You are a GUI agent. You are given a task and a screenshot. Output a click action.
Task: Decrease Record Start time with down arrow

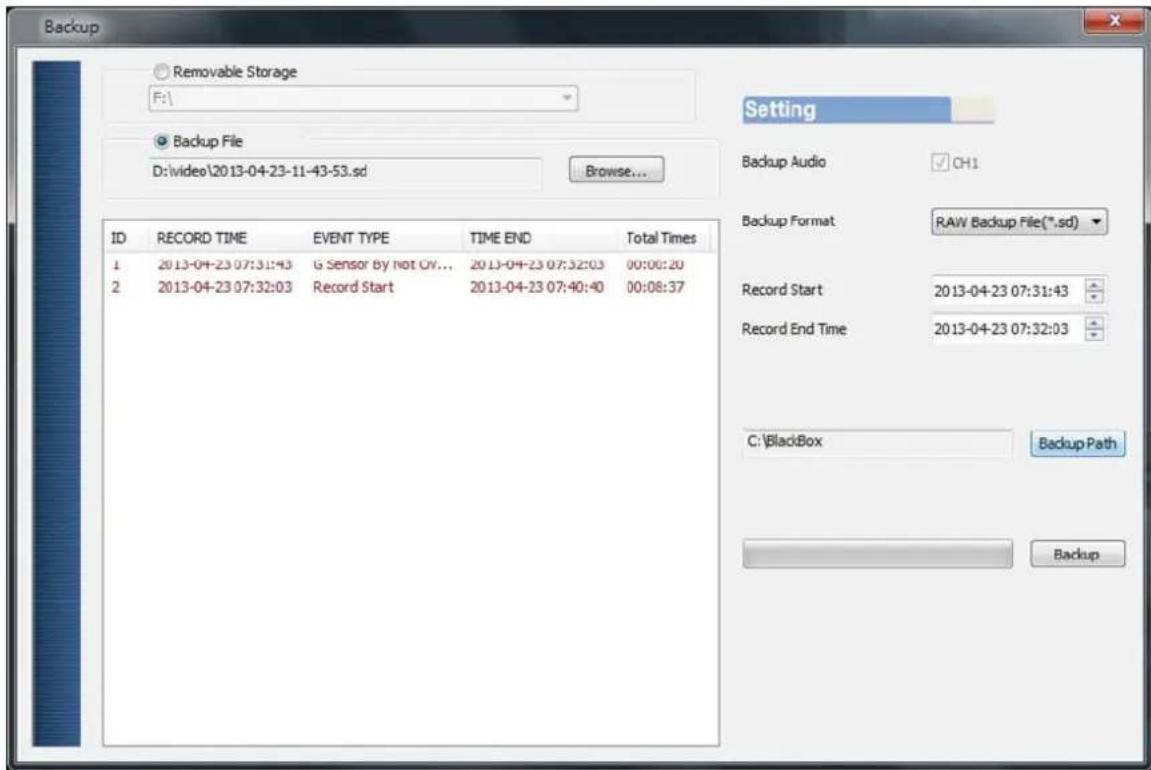[1094, 297]
